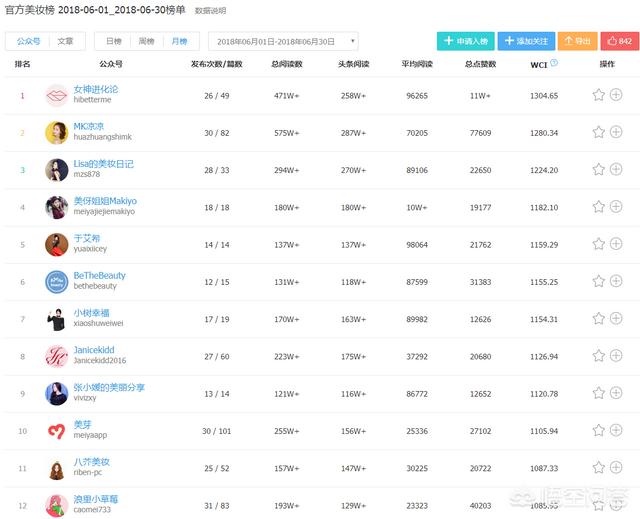Open the BeTheBeauty account link
640x519 pixels.
(100, 275)
